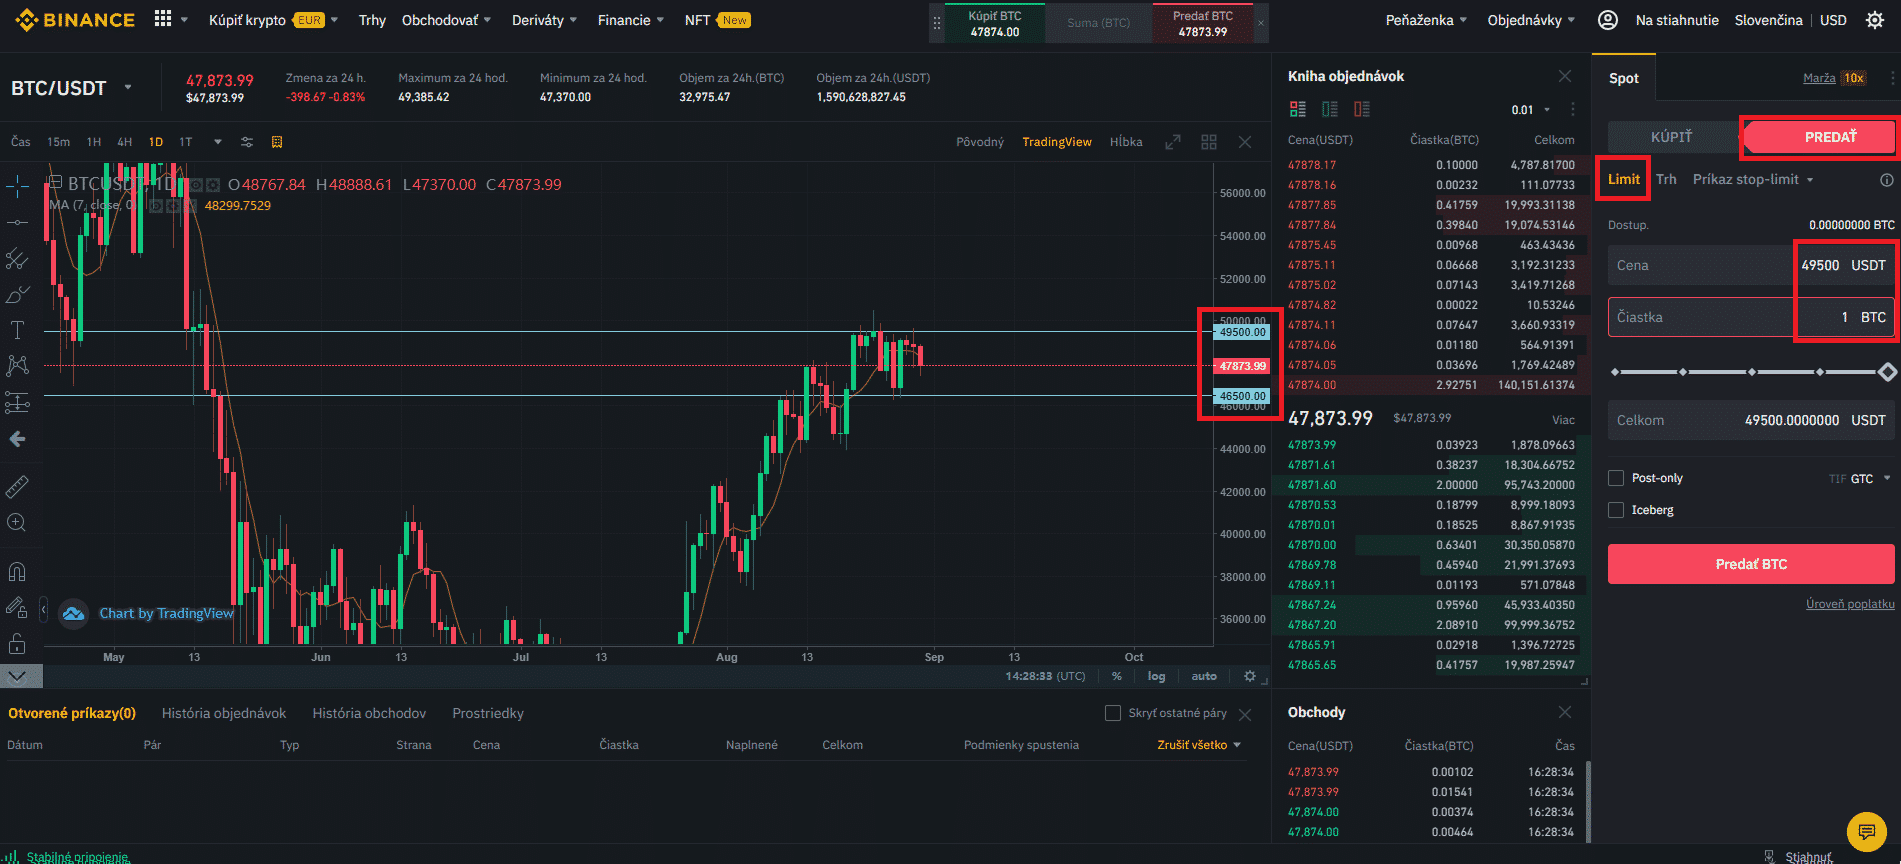Open the Deriváty menu

pyautogui.click(x=543, y=20)
